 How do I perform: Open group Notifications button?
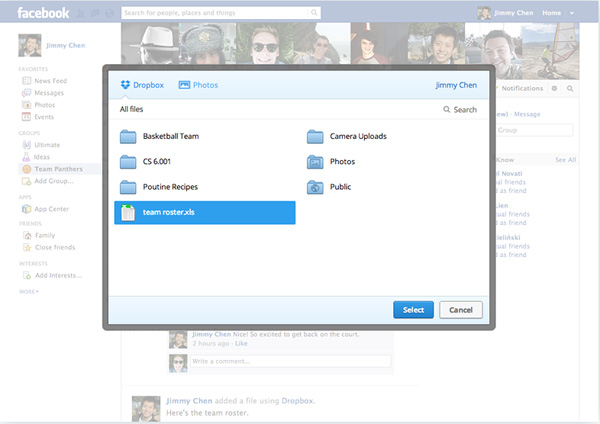click(520, 88)
